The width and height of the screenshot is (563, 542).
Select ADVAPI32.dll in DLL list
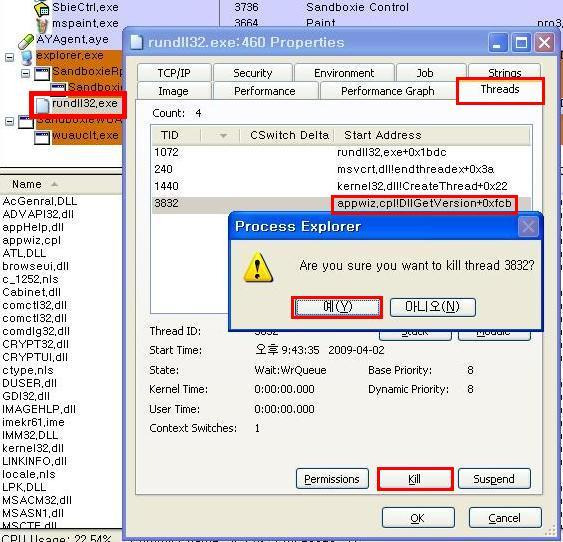[38, 214]
